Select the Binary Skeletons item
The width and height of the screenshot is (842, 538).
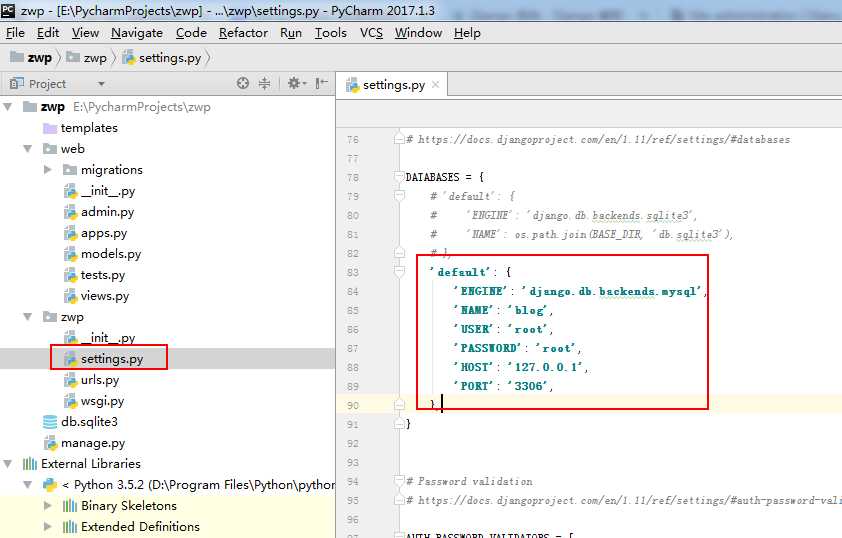tap(120, 506)
